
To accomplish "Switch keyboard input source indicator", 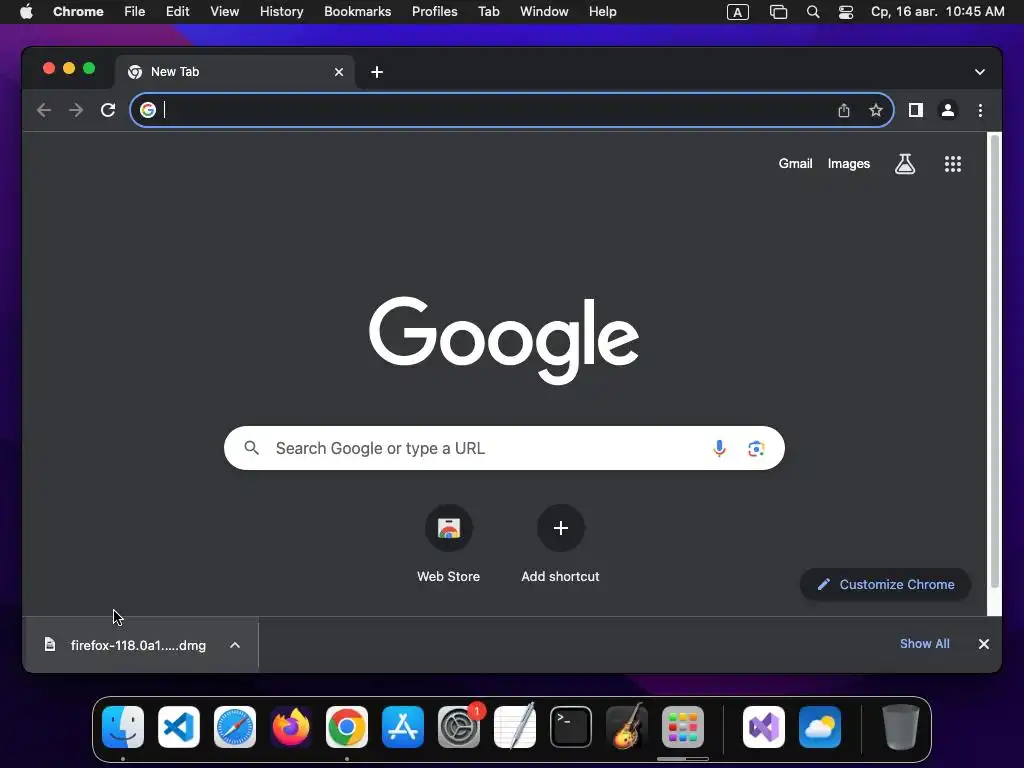I will [x=738, y=12].
